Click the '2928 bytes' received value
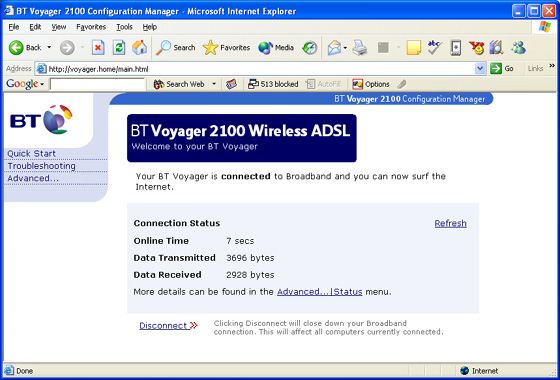The width and height of the screenshot is (560, 380). pos(250,275)
